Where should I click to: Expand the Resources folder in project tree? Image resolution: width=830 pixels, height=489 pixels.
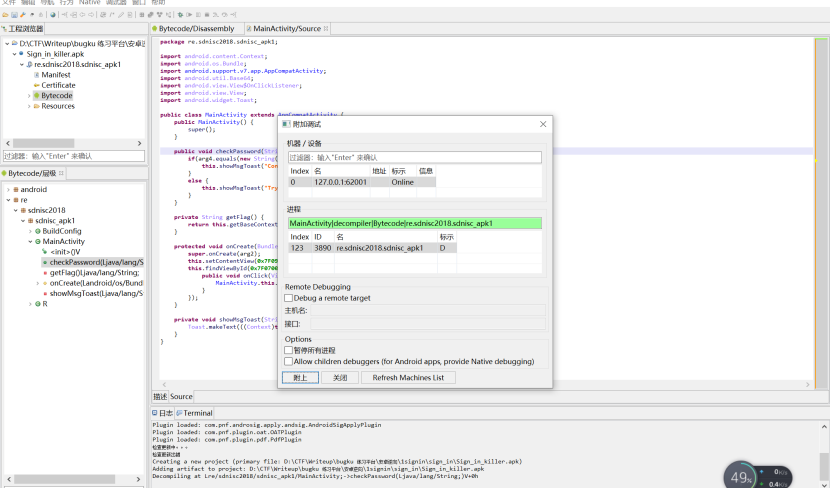click(29, 106)
